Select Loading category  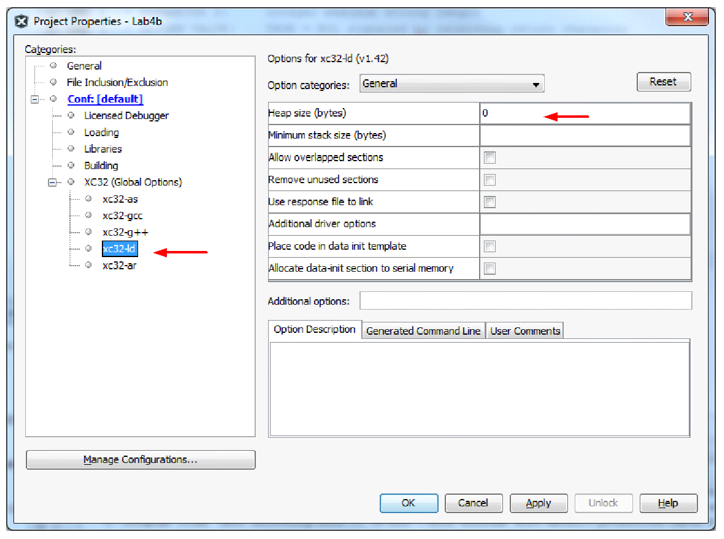[x=102, y=132]
